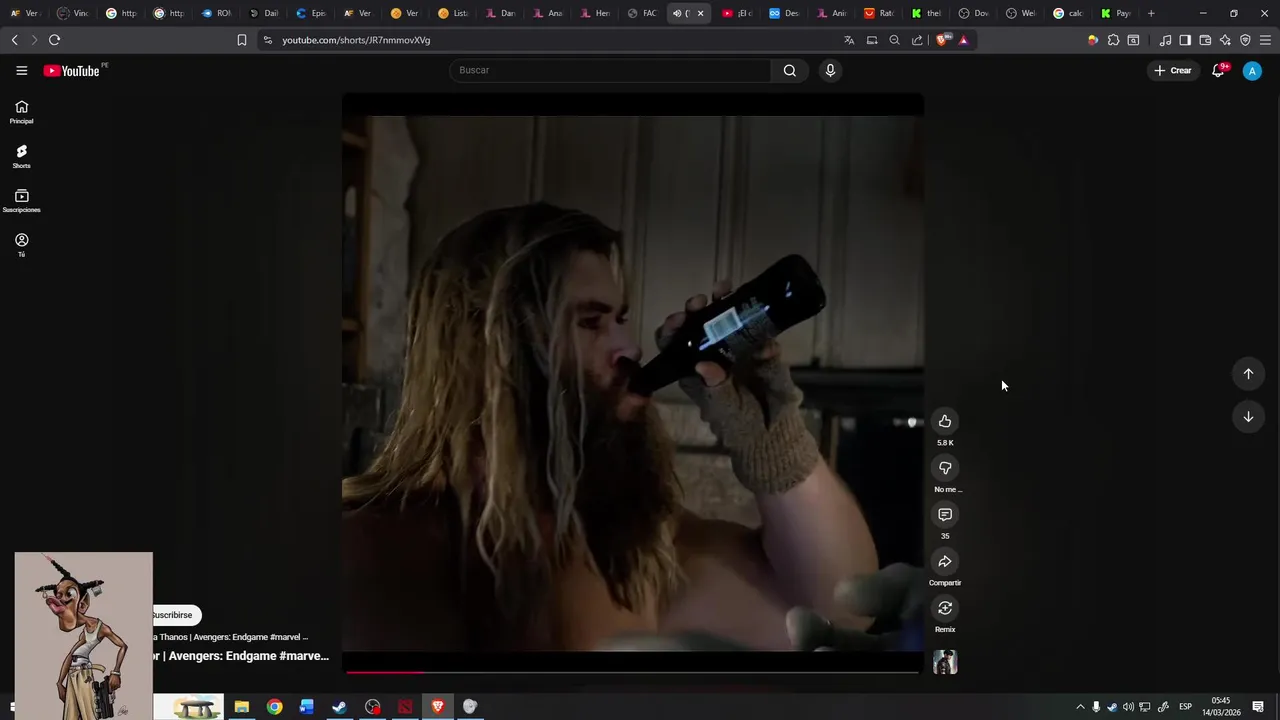Close the active YouTube tab

click(700, 13)
